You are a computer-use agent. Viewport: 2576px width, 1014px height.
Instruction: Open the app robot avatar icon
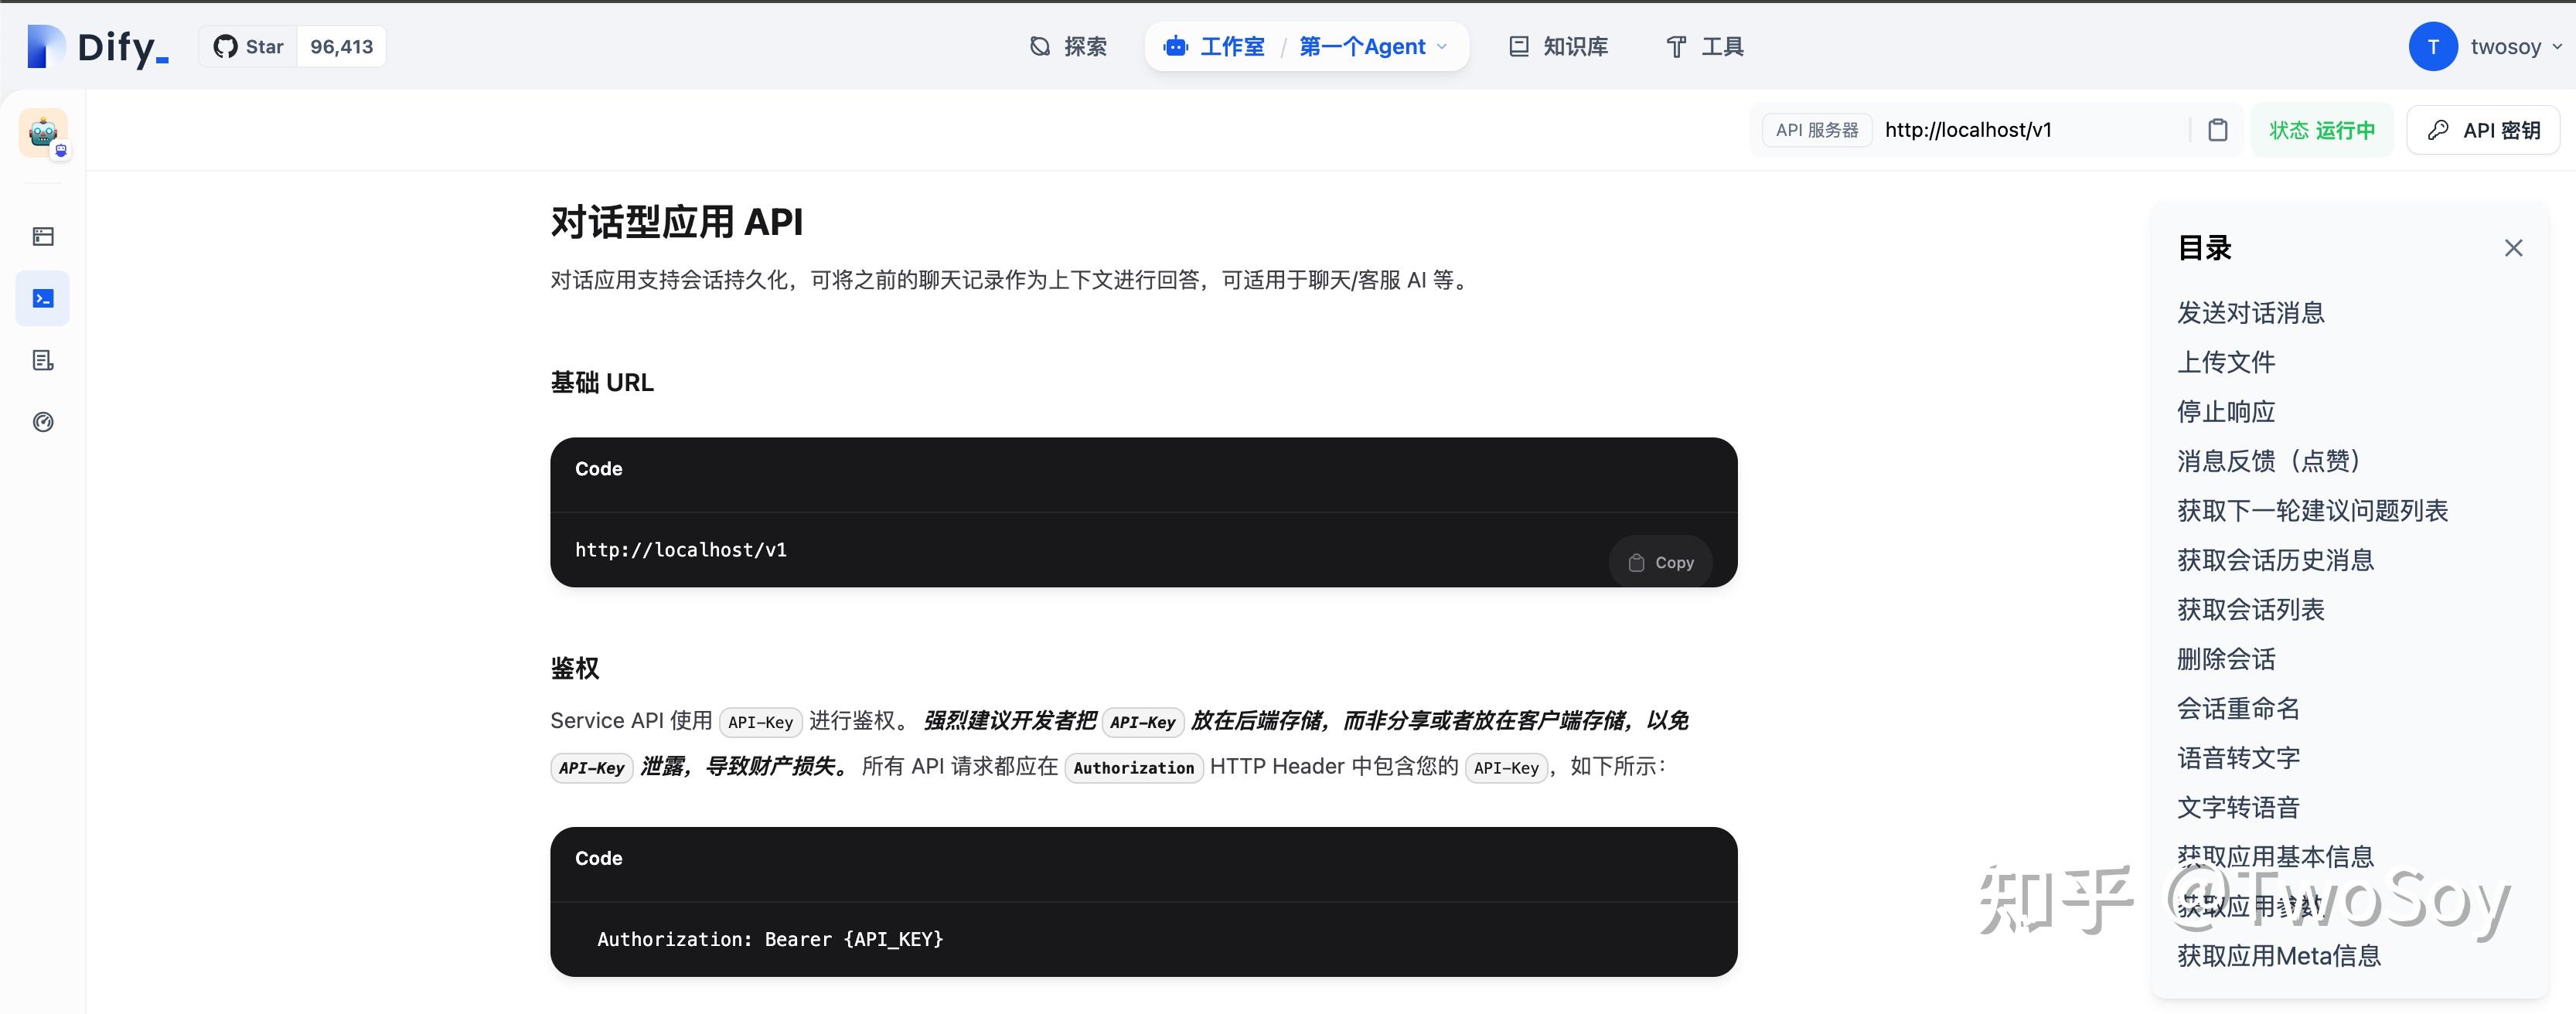[x=43, y=133]
